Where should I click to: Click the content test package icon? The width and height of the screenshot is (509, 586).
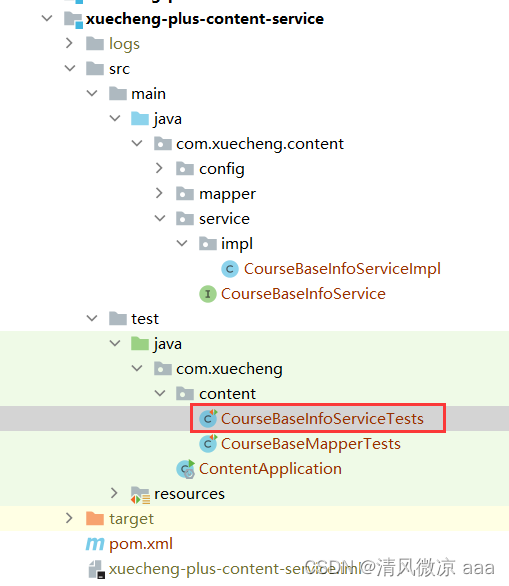pos(185,394)
